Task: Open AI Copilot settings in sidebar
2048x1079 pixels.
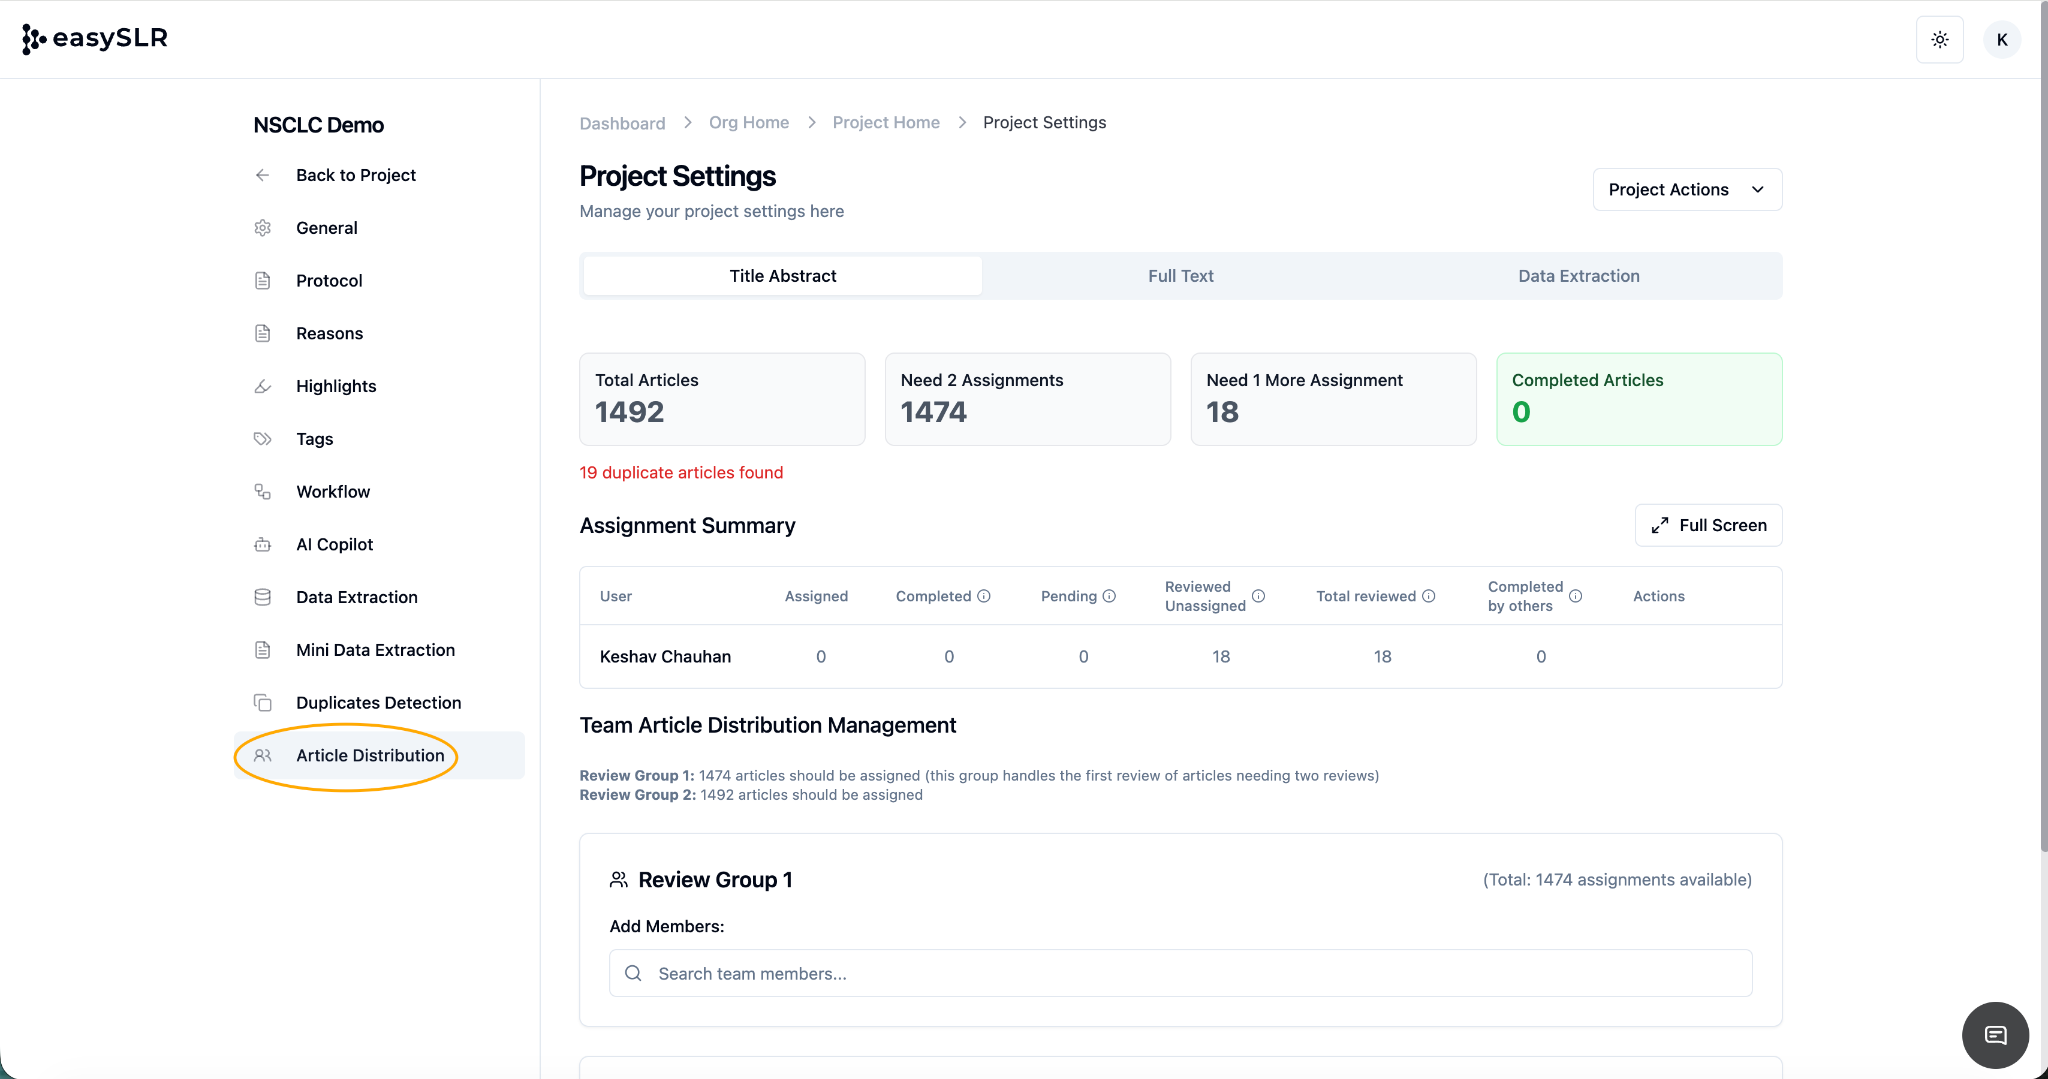Action: click(334, 545)
